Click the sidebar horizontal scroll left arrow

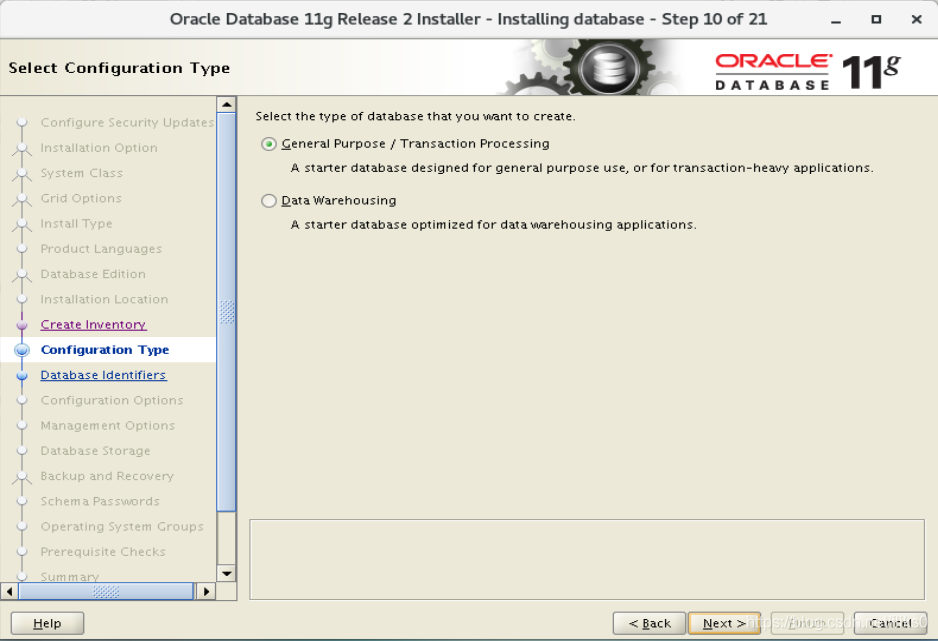click(x=10, y=591)
